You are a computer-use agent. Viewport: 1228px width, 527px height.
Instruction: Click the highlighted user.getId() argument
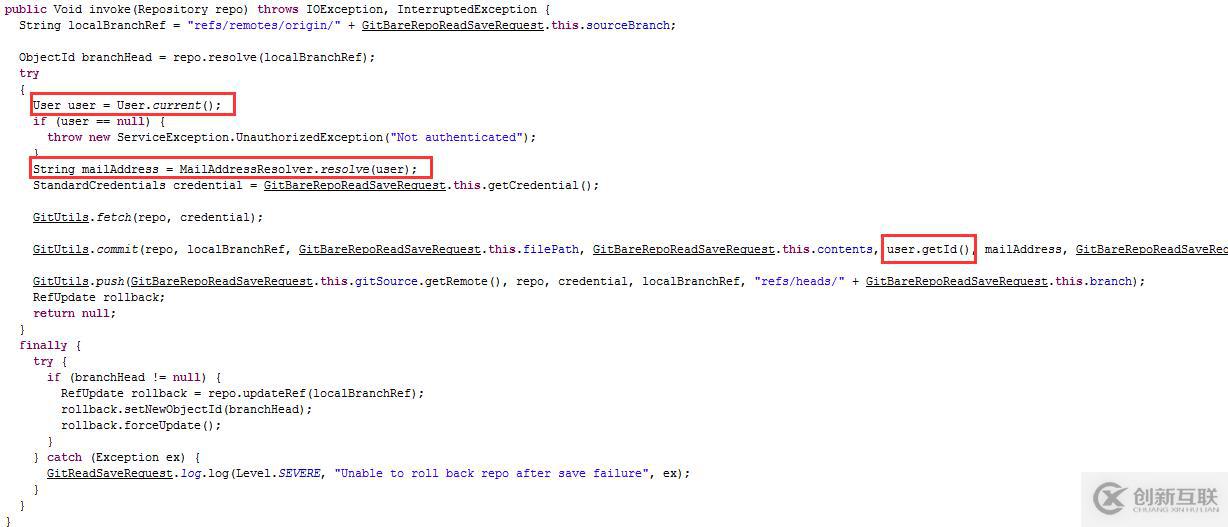pos(929,248)
